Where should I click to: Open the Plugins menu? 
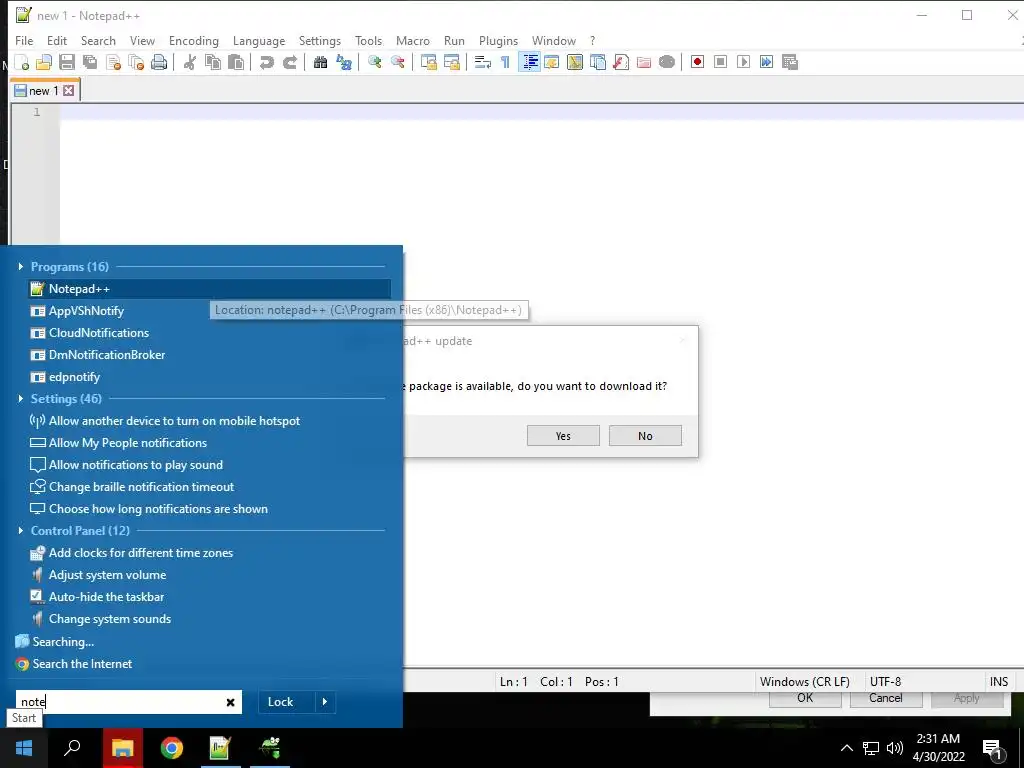[498, 40]
